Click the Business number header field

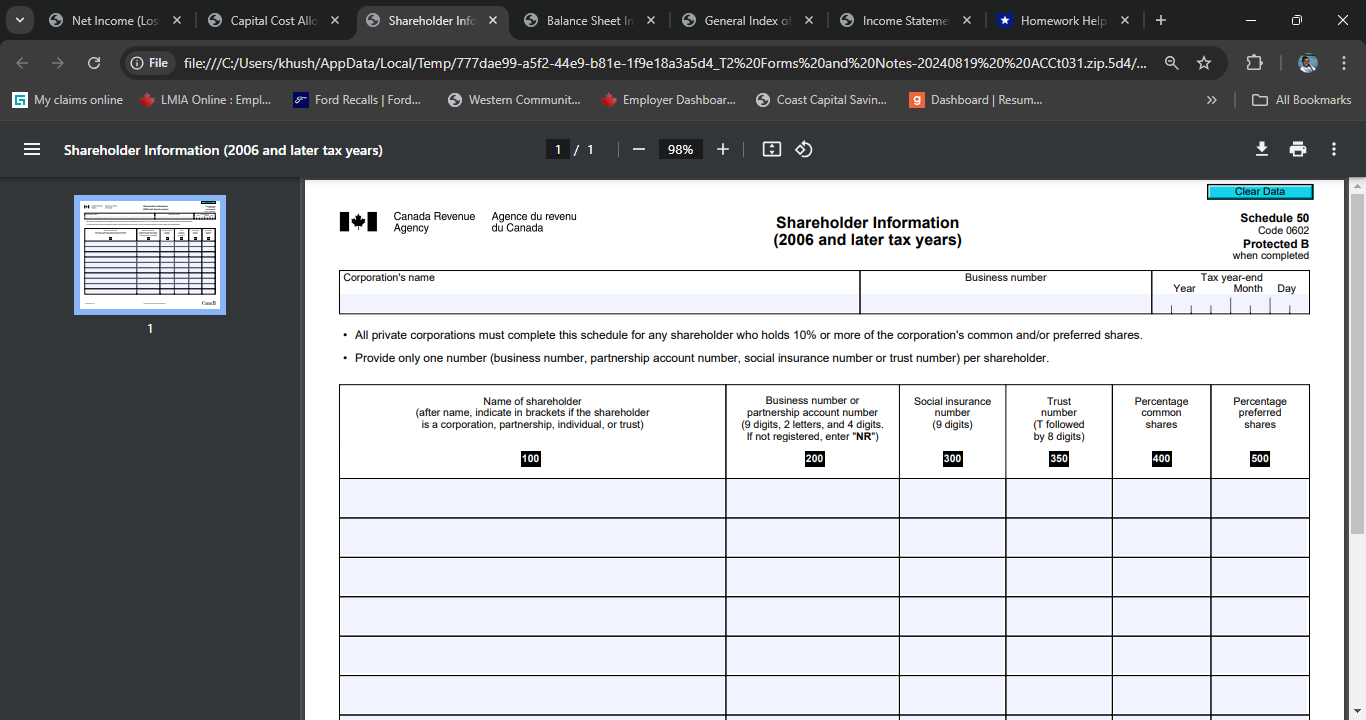coord(1006,303)
